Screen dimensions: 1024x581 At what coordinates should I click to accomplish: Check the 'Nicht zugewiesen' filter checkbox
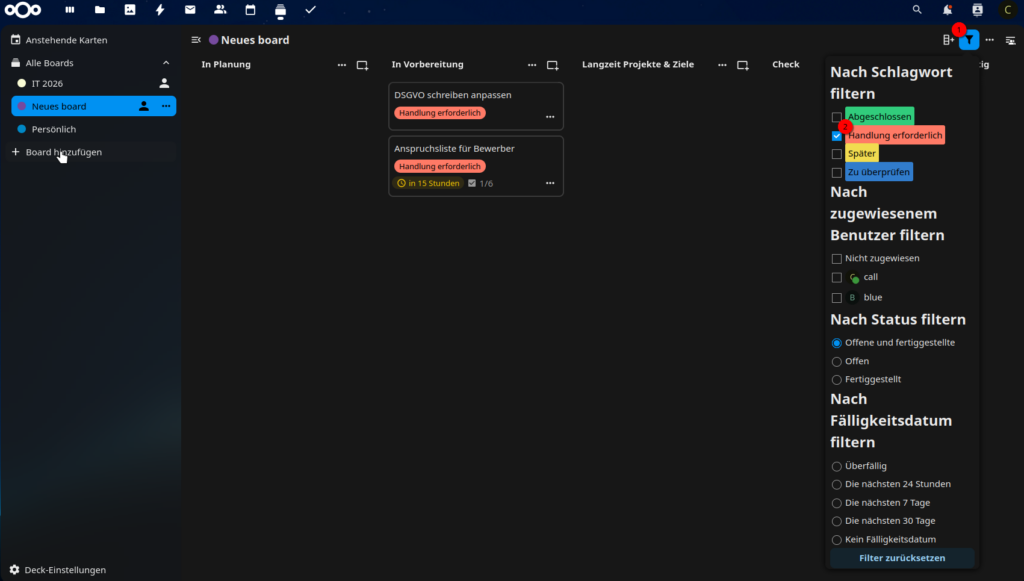pyautogui.click(x=837, y=259)
